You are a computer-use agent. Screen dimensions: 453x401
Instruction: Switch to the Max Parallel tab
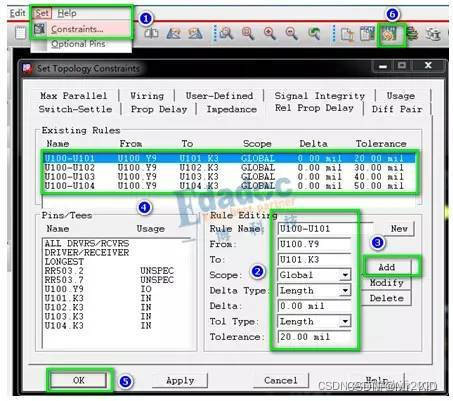click(x=74, y=96)
